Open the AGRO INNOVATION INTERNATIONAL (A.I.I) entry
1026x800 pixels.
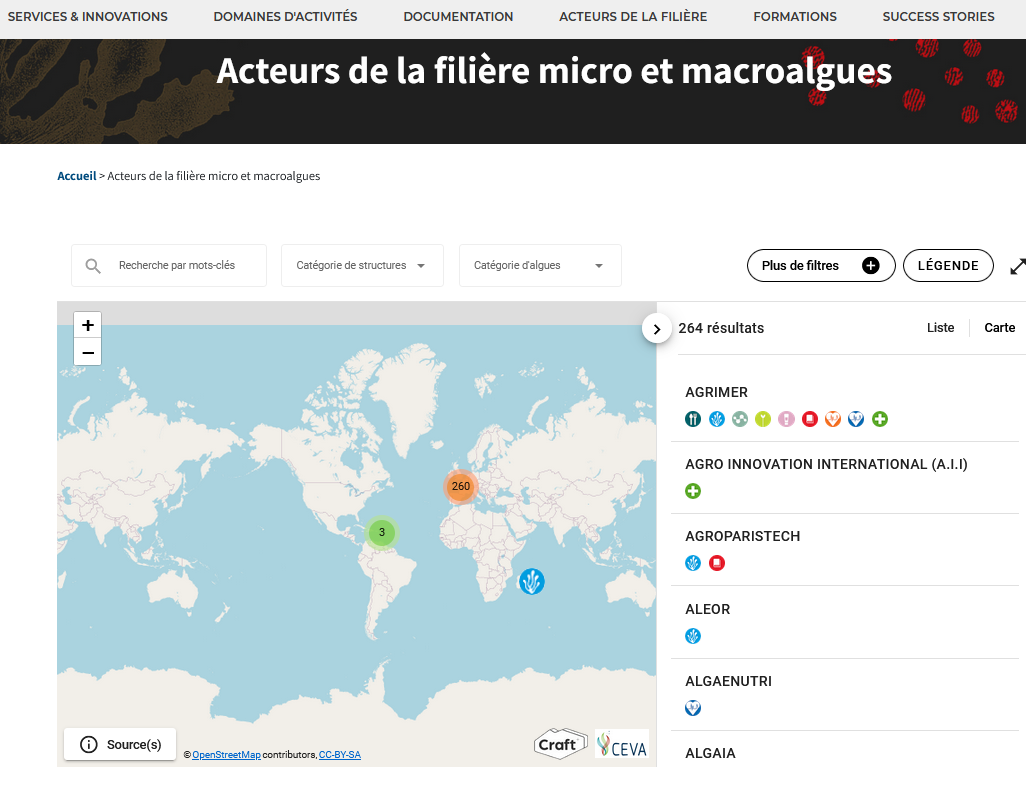point(826,464)
